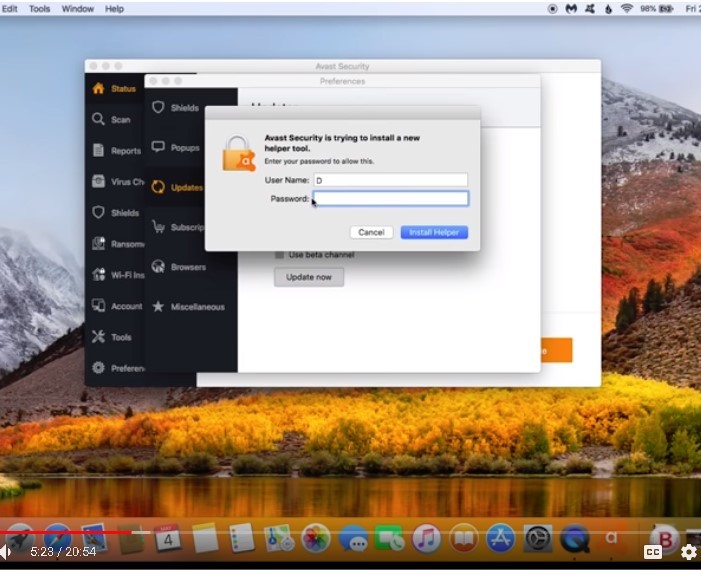
Task: Open Reports in Avast Security sidebar
Action: (116, 151)
